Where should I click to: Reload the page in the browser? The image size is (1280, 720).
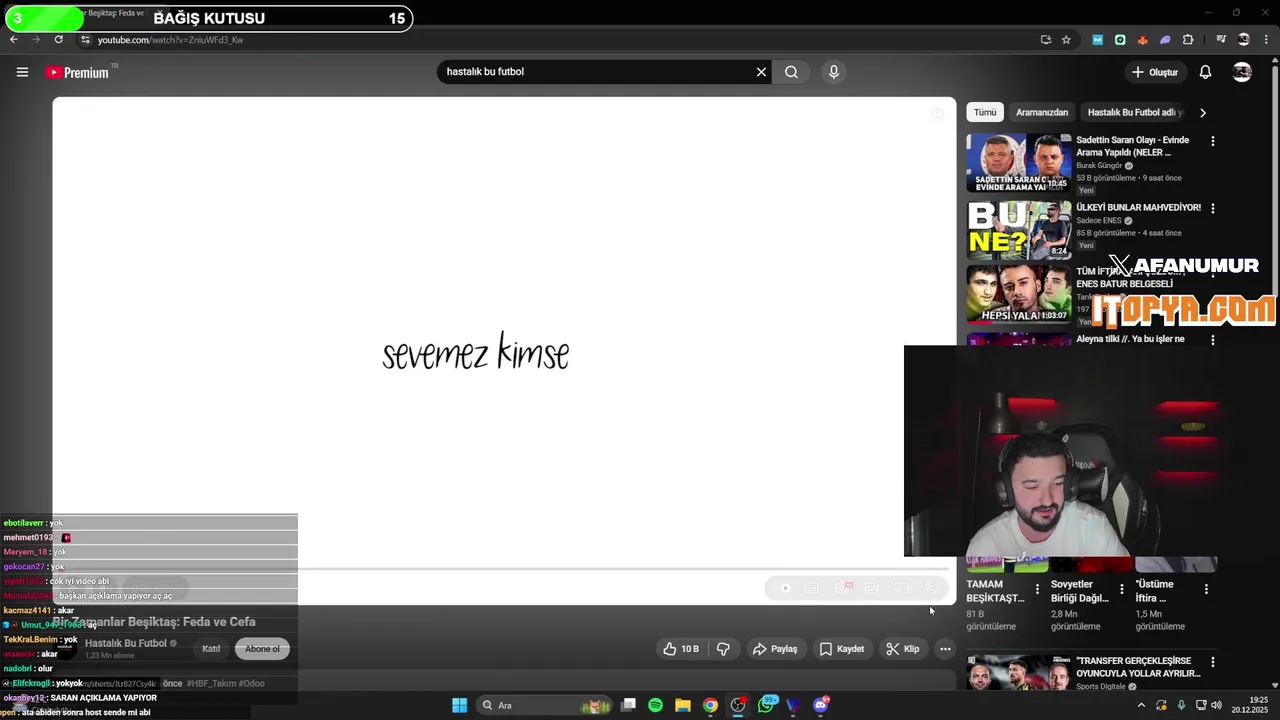58,40
